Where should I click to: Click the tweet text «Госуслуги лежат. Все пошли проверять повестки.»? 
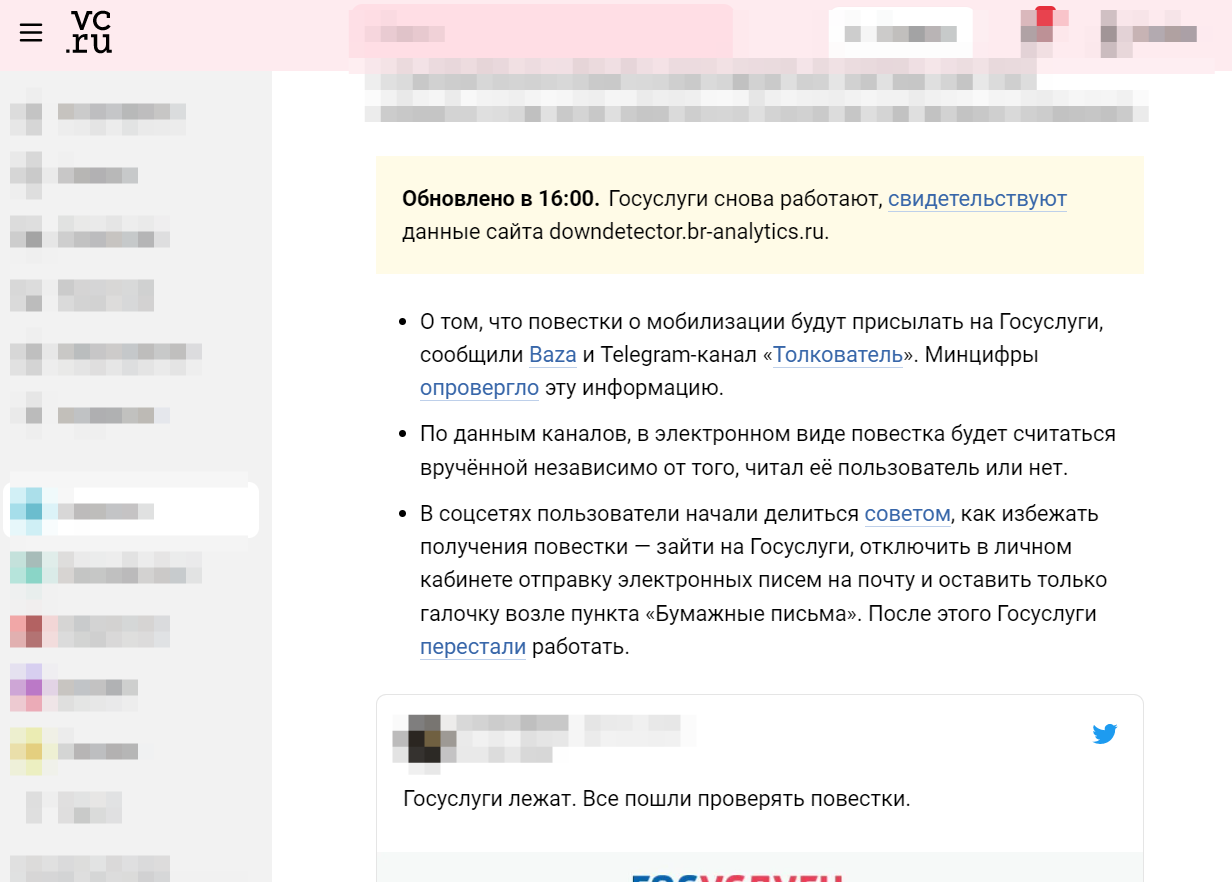click(657, 799)
